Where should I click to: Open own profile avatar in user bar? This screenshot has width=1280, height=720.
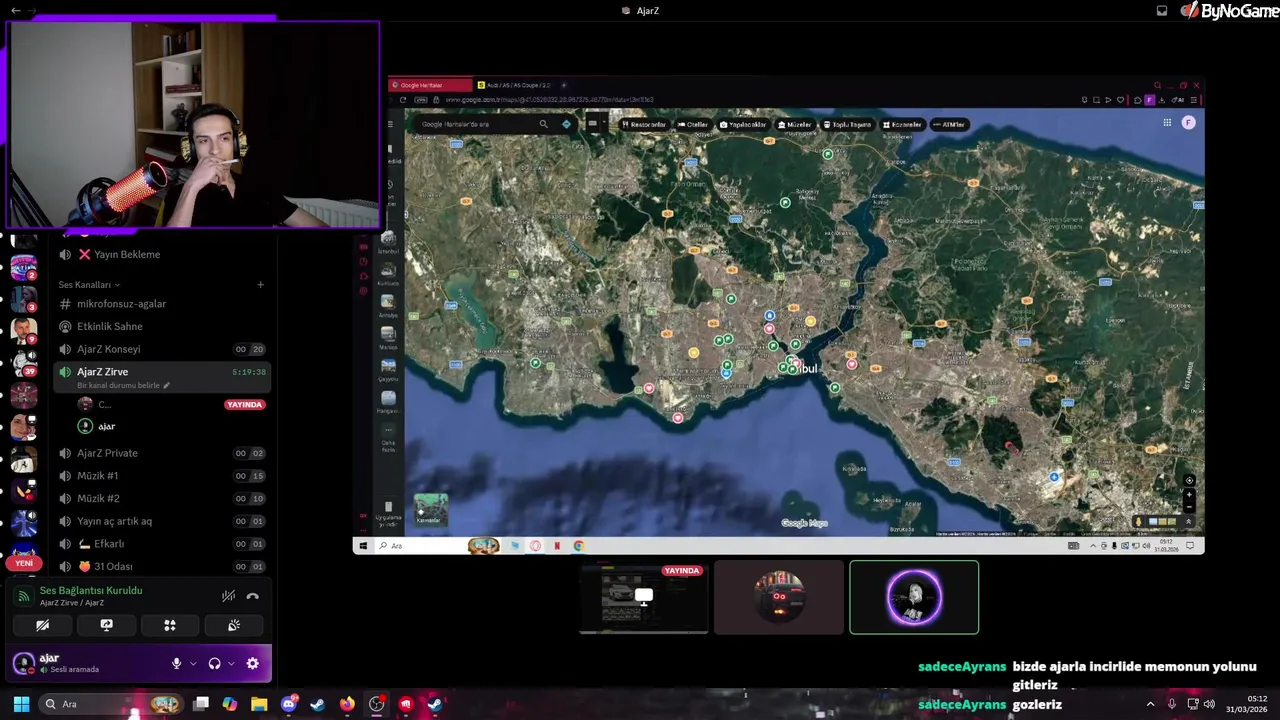click(23, 663)
